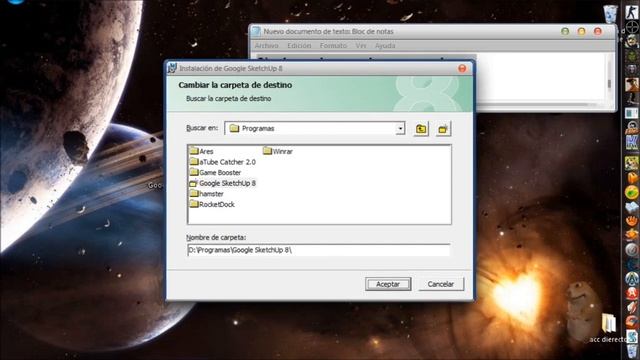The width and height of the screenshot is (640, 360).
Task: Open Ayuda menu in Bloc de notas
Action: [385, 46]
